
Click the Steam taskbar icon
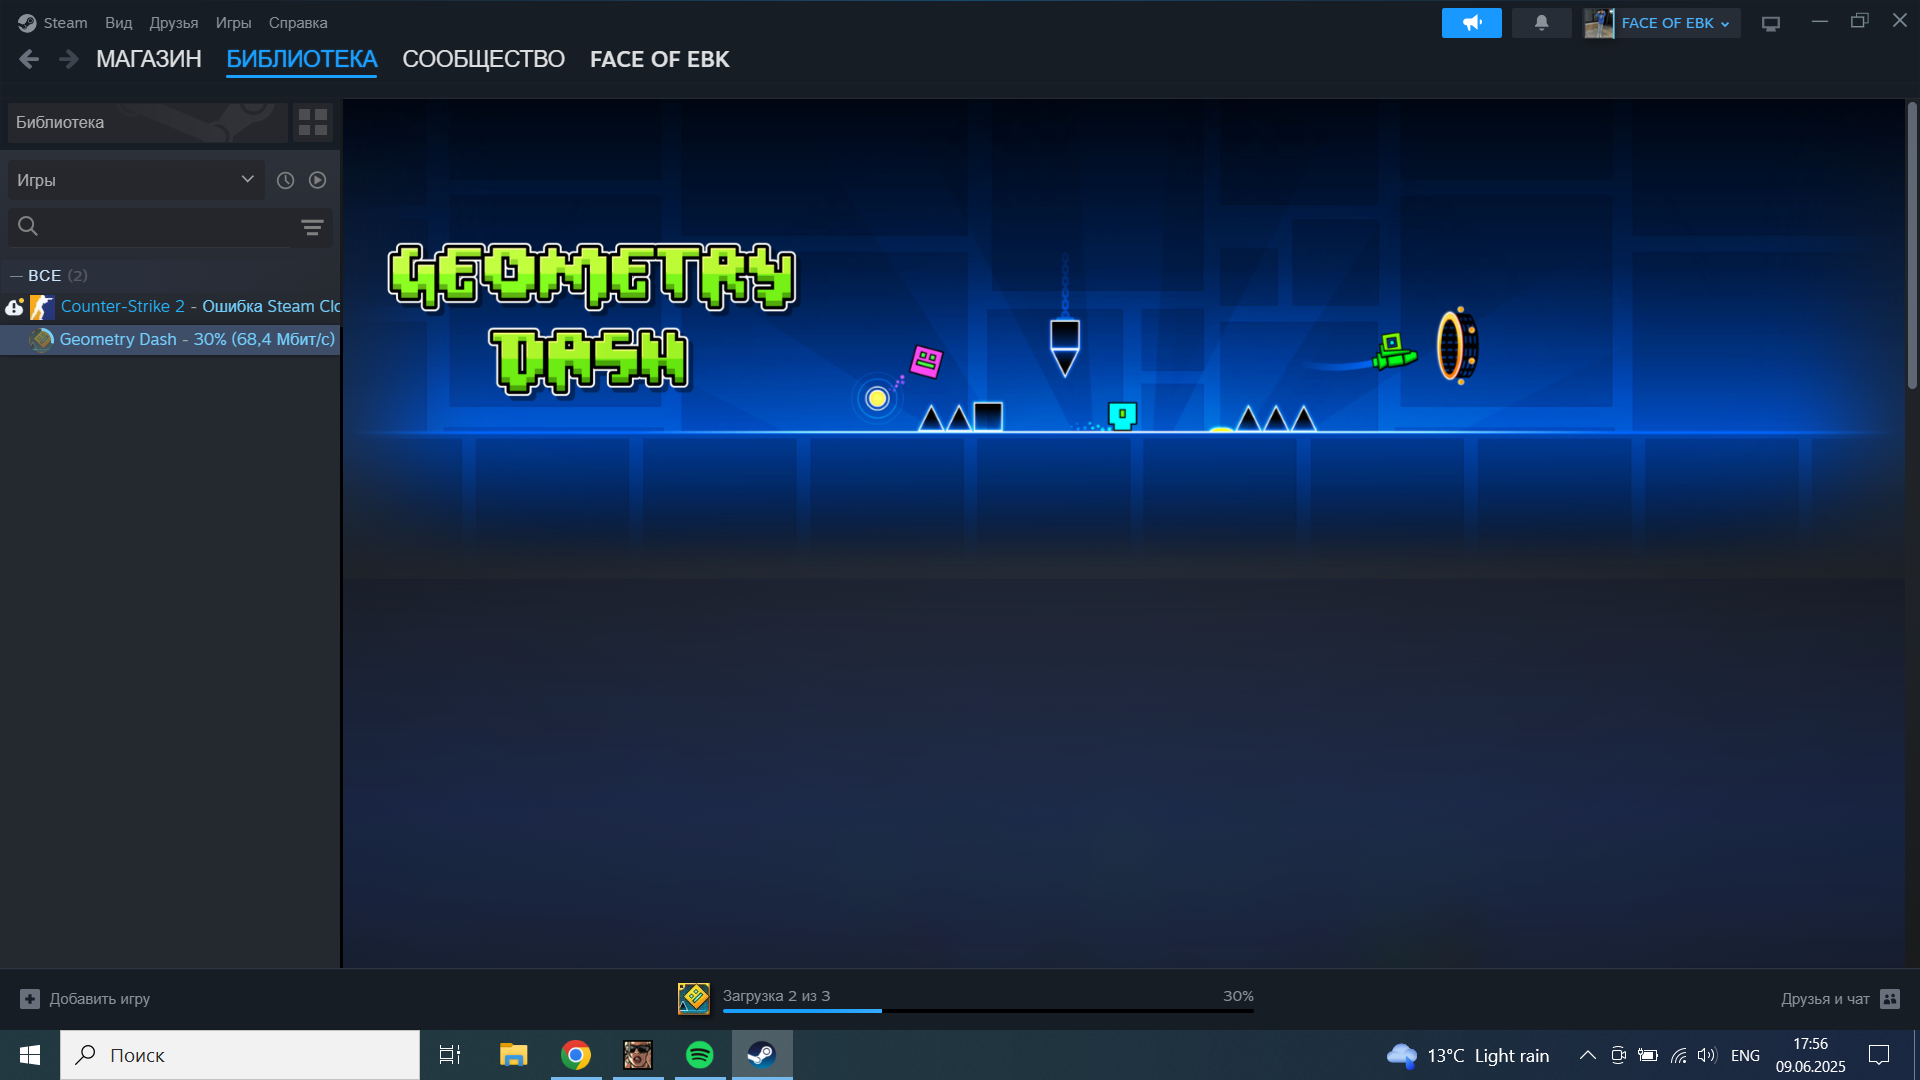(x=762, y=1055)
